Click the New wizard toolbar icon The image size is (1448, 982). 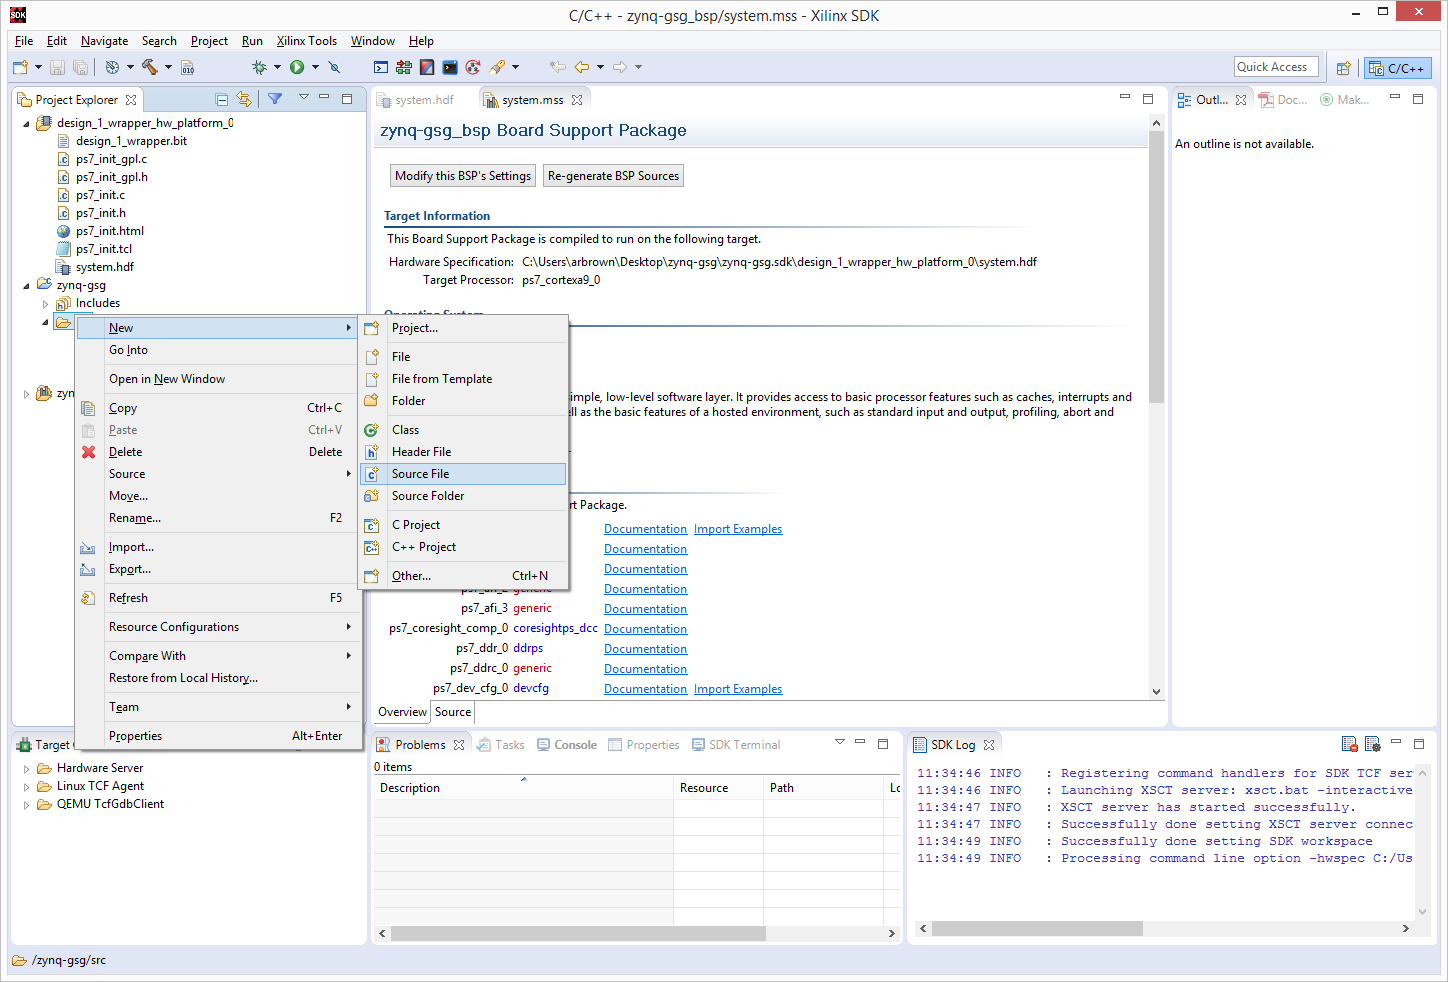20,67
